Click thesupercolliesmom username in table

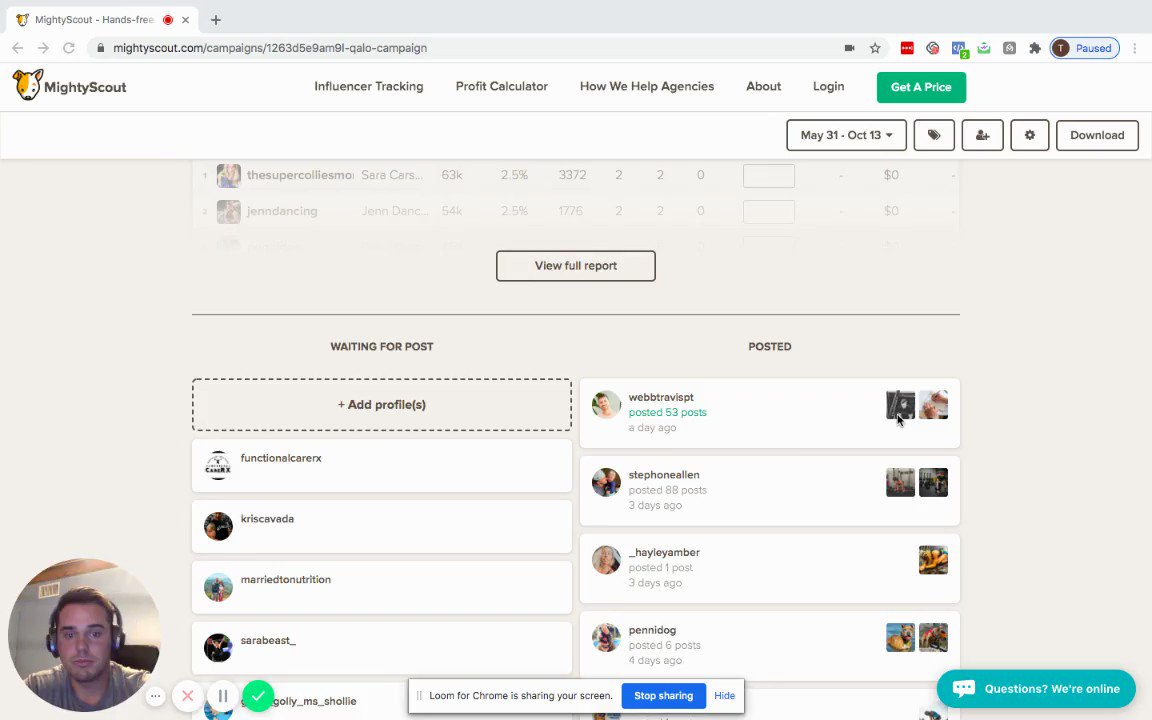[x=300, y=175]
